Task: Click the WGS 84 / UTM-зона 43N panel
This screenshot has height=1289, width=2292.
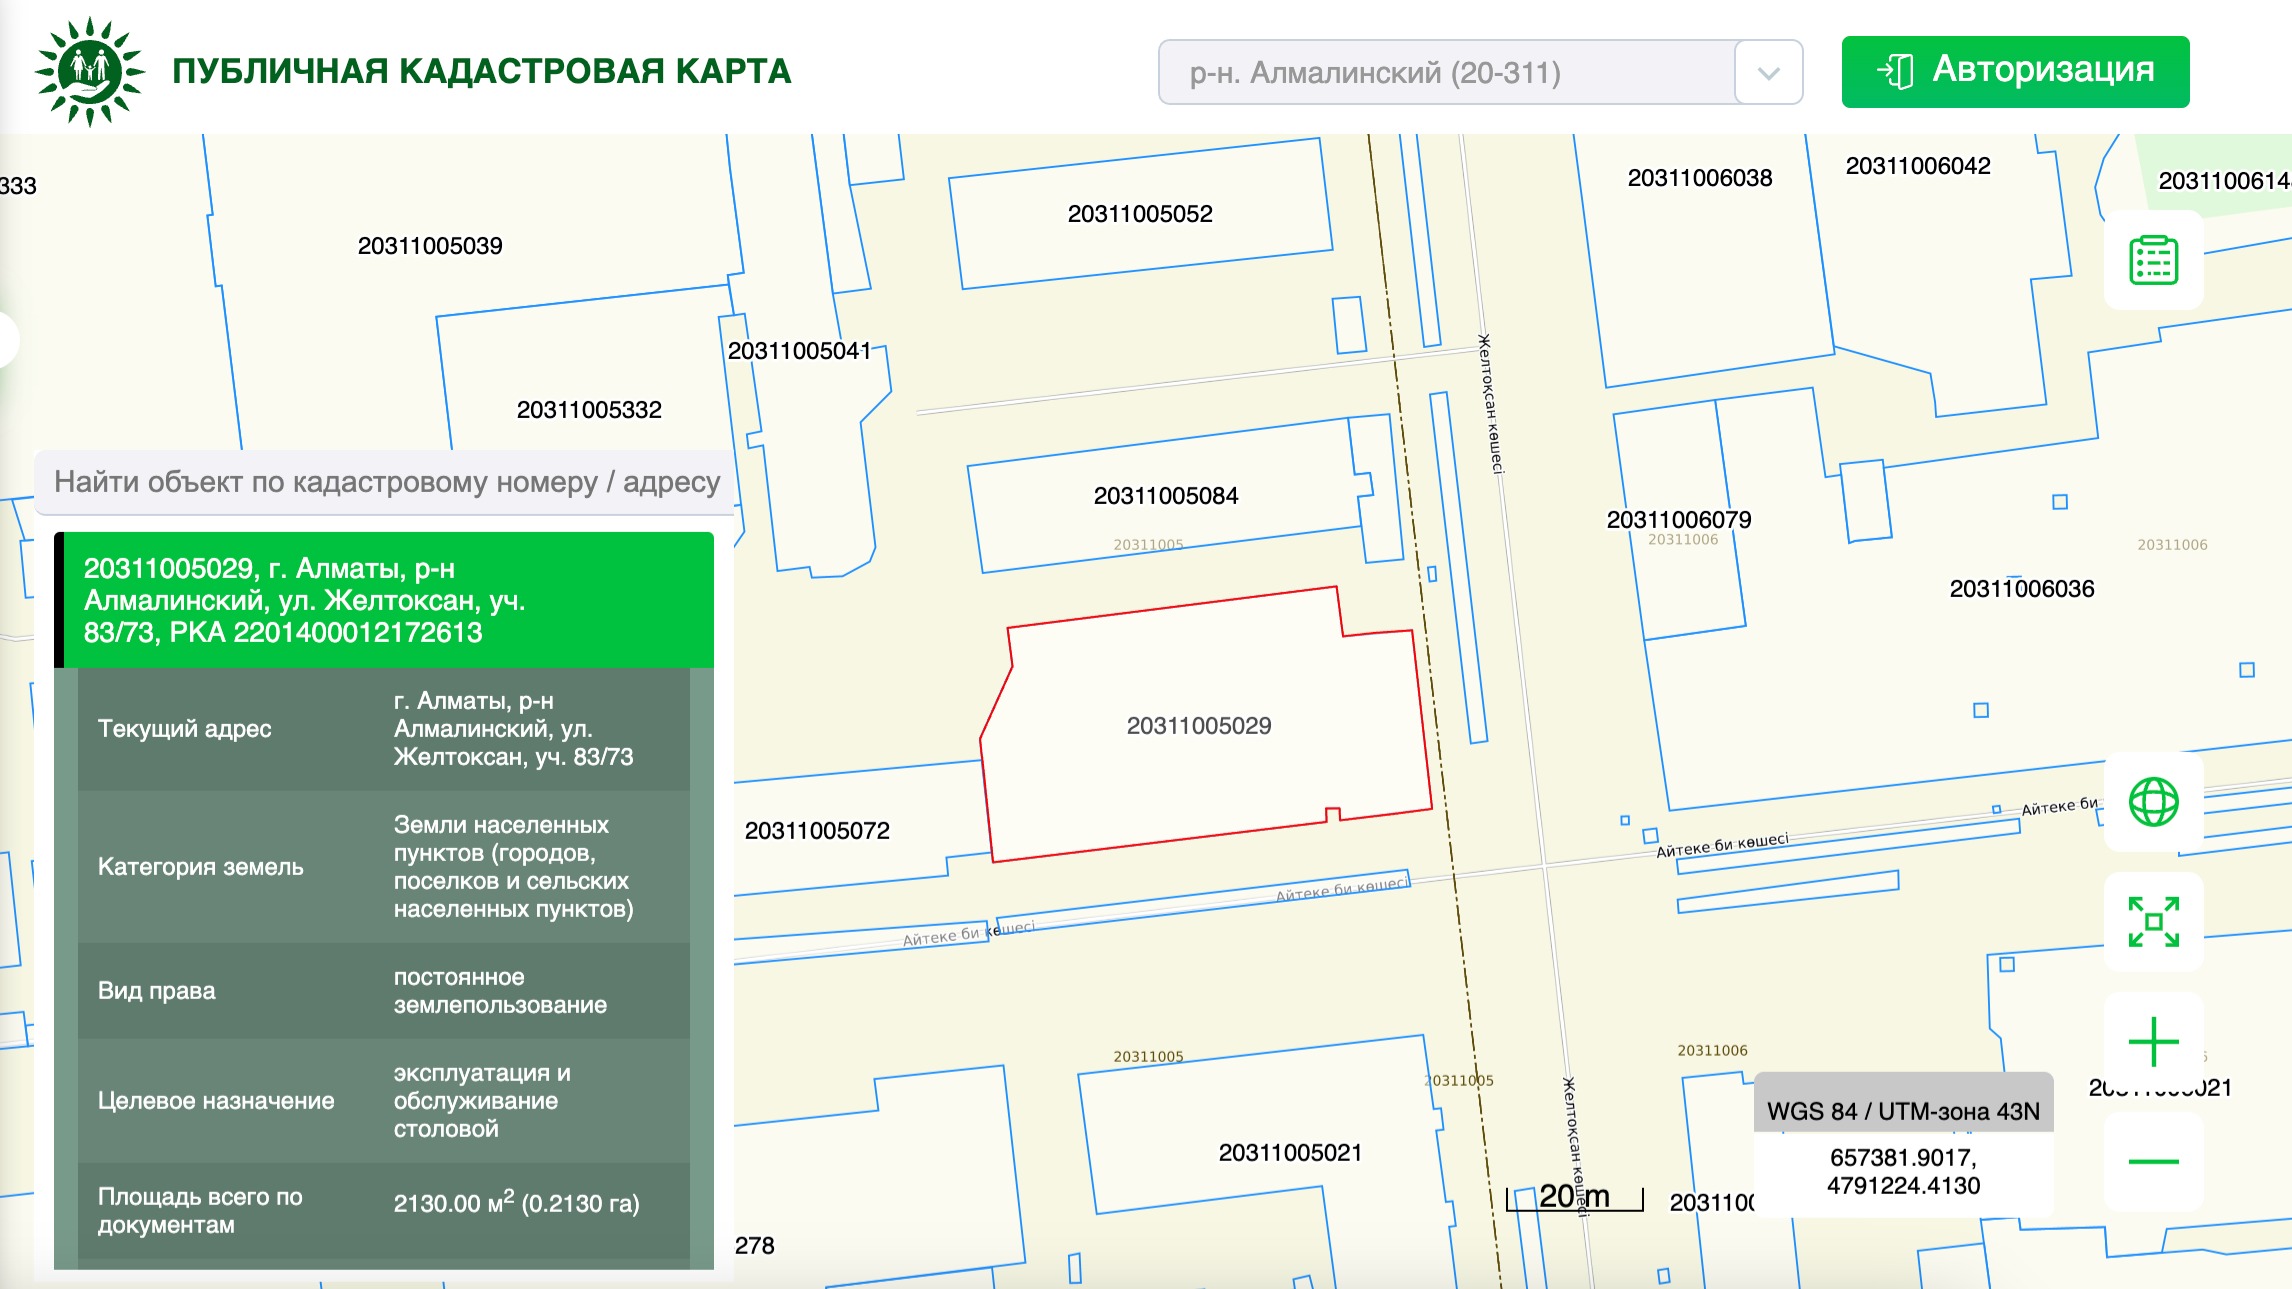Action: click(x=1902, y=1112)
